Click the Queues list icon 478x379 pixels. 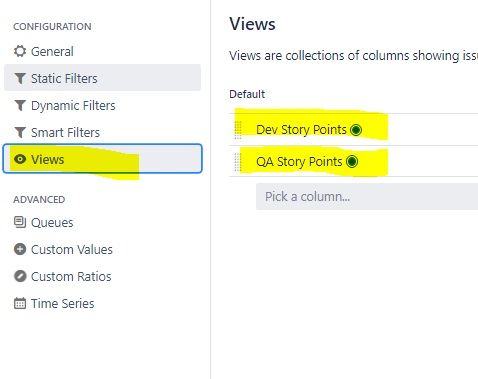click(x=20, y=222)
